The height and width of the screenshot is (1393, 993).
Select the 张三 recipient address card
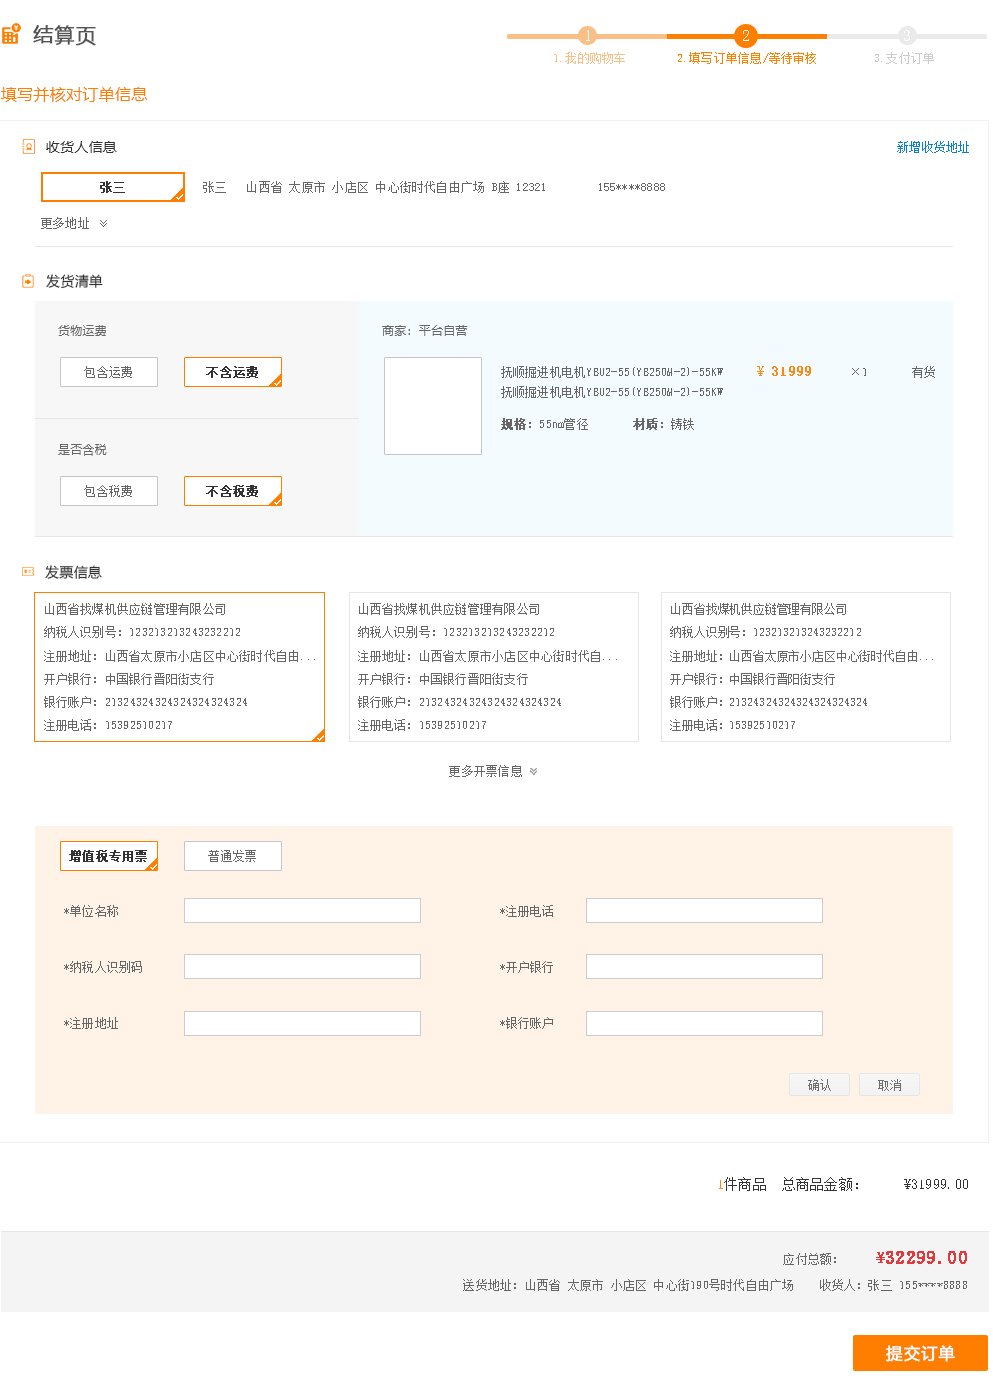112,187
